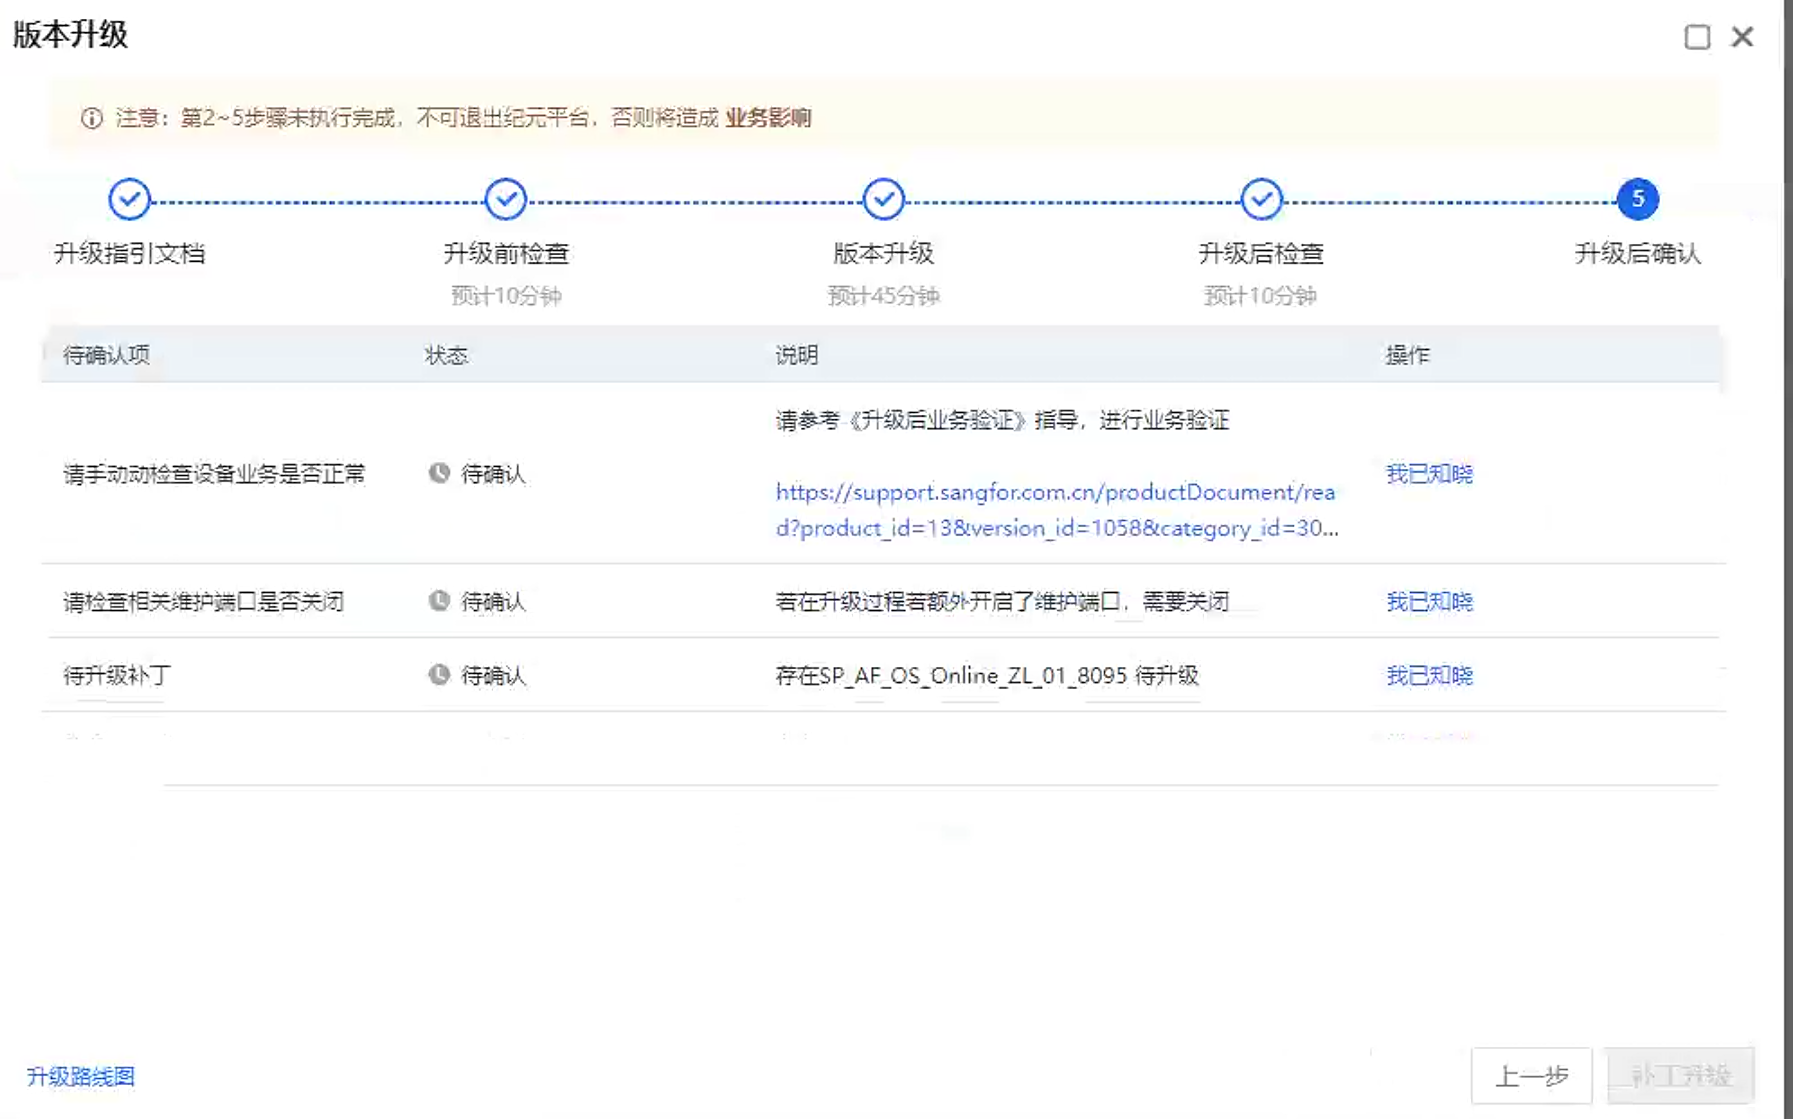
Task: Click the step 5 升级后确认 circle
Action: pos(1637,199)
